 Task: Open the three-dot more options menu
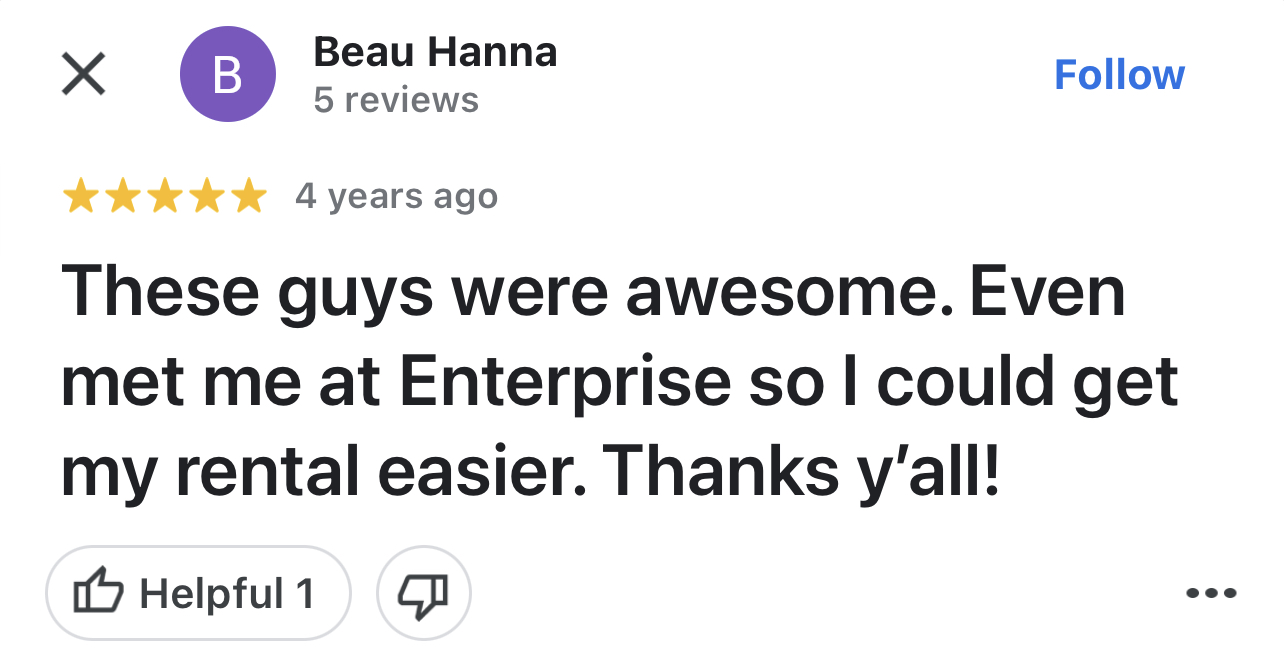tap(1211, 593)
